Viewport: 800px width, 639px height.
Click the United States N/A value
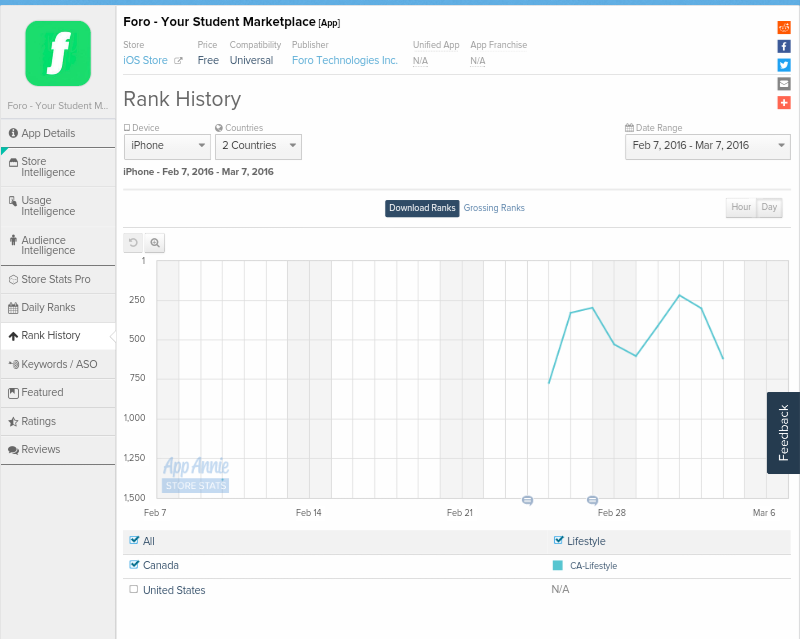pos(560,589)
